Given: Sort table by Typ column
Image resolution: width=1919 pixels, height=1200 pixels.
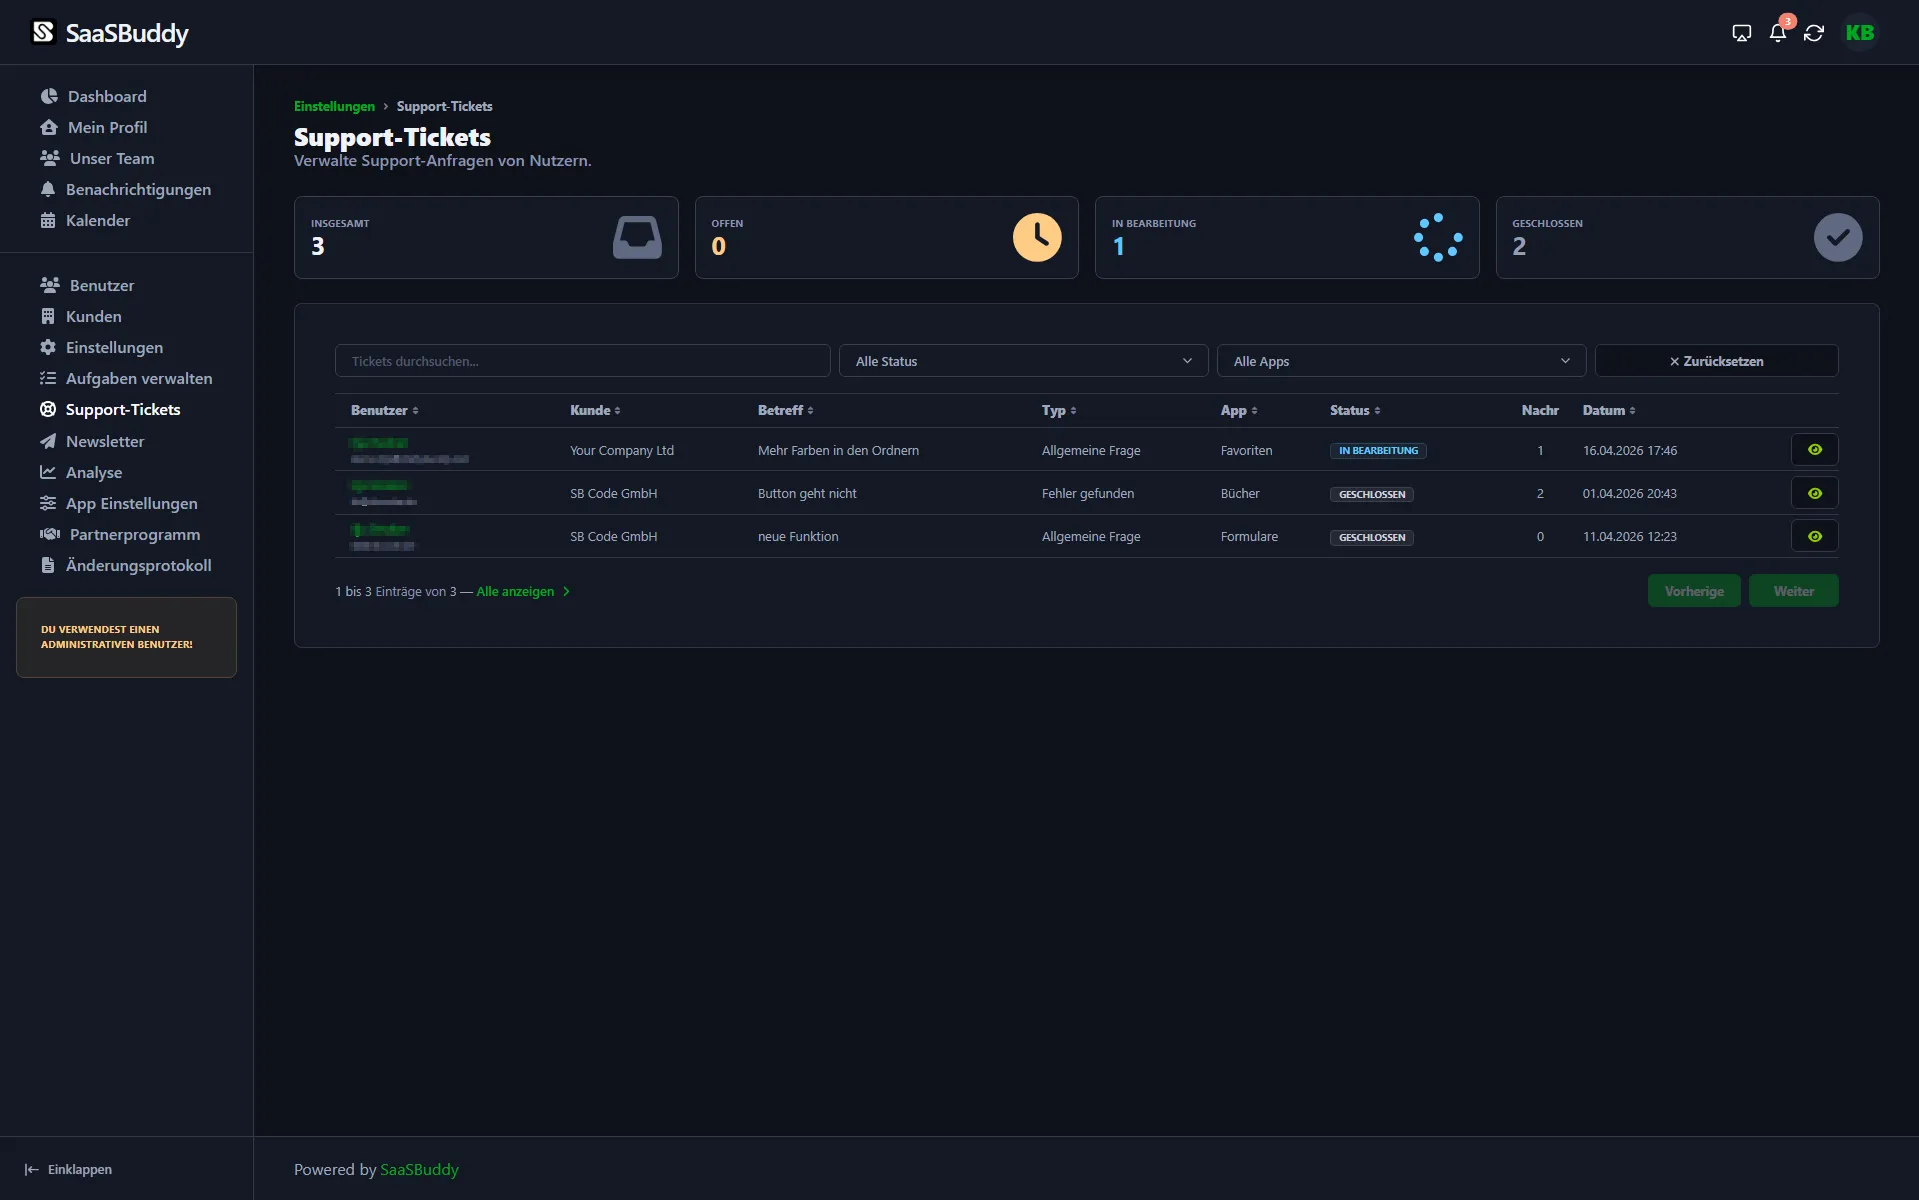Looking at the screenshot, I should (1059, 410).
